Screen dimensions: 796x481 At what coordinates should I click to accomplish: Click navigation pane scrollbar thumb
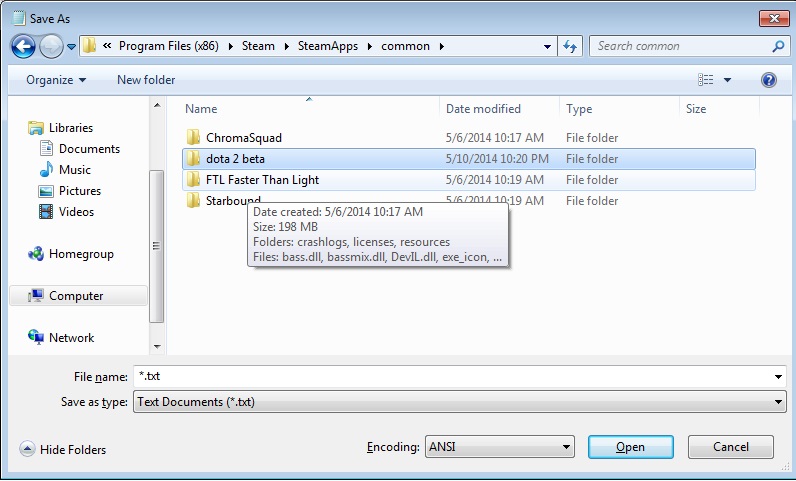[x=156, y=246]
